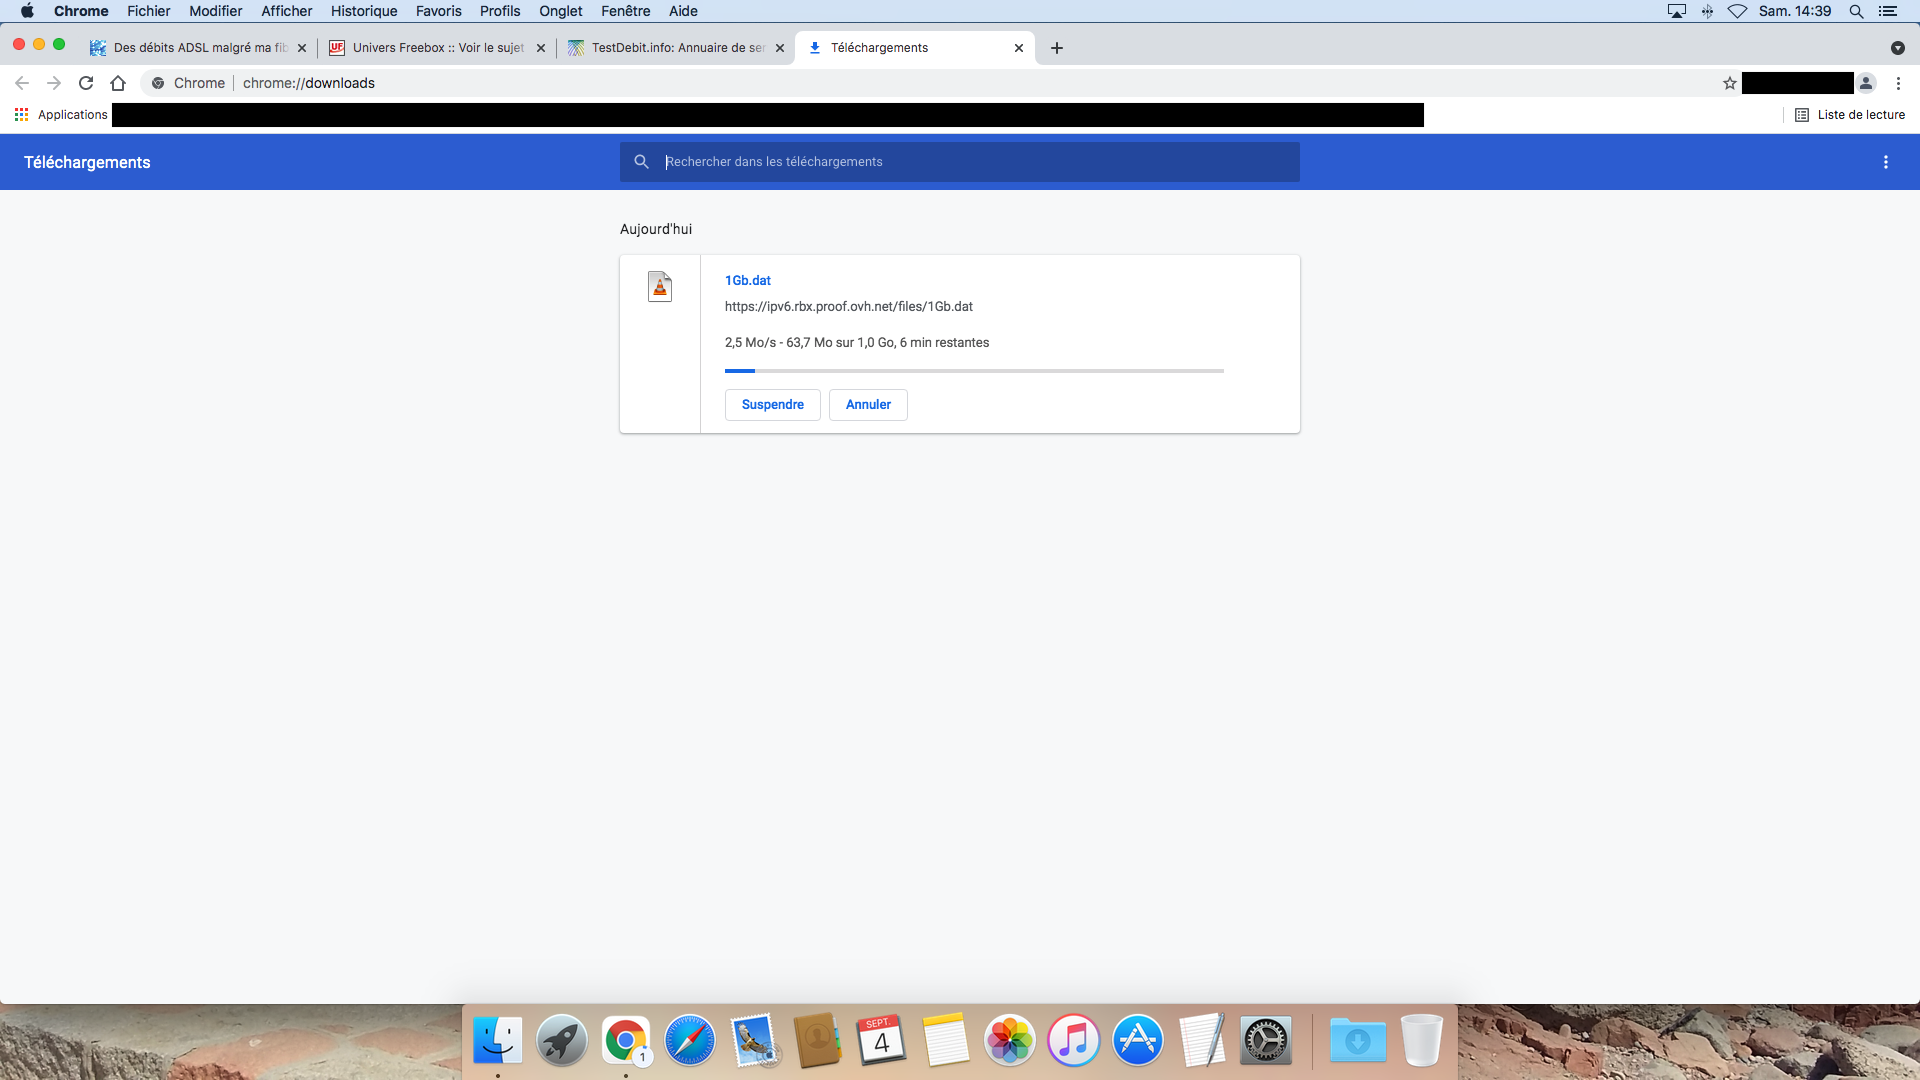Screen dimensions: 1920x1080
Task: Open the 1Gb.dat file link
Action: 748,280
